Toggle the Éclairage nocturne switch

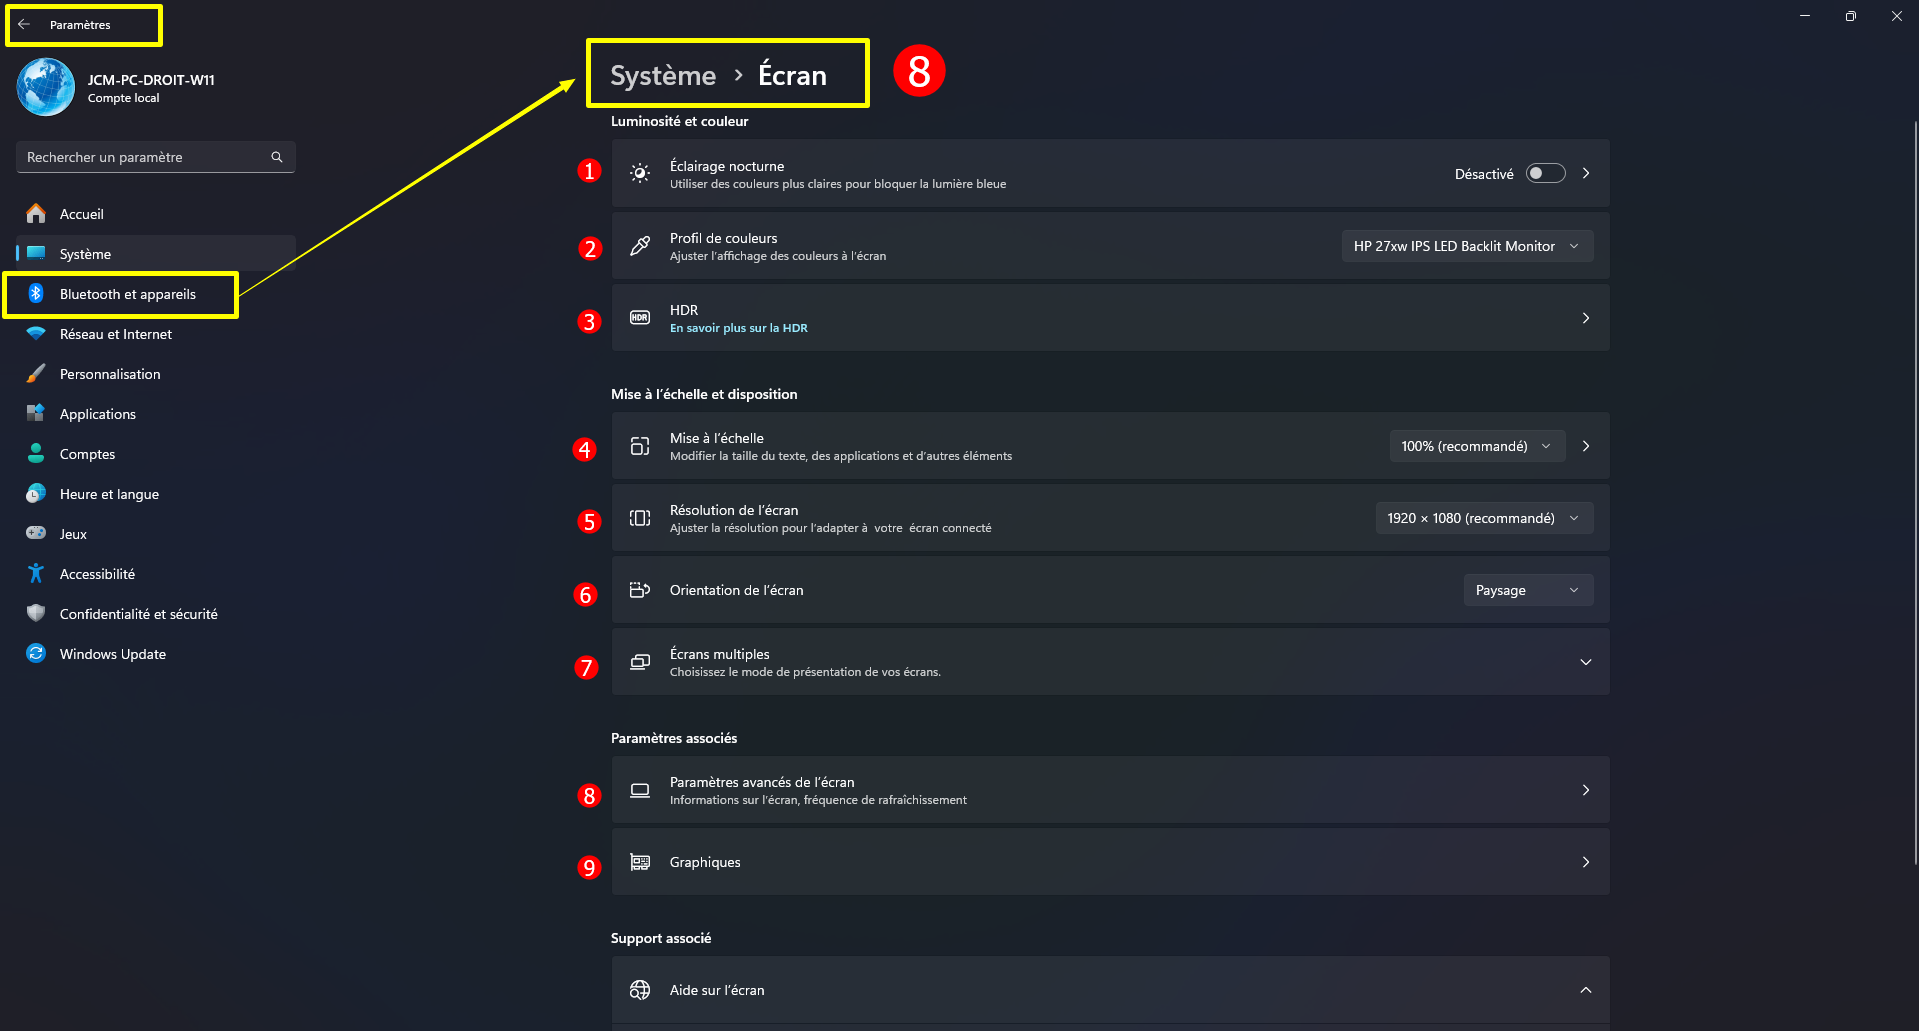pos(1545,174)
